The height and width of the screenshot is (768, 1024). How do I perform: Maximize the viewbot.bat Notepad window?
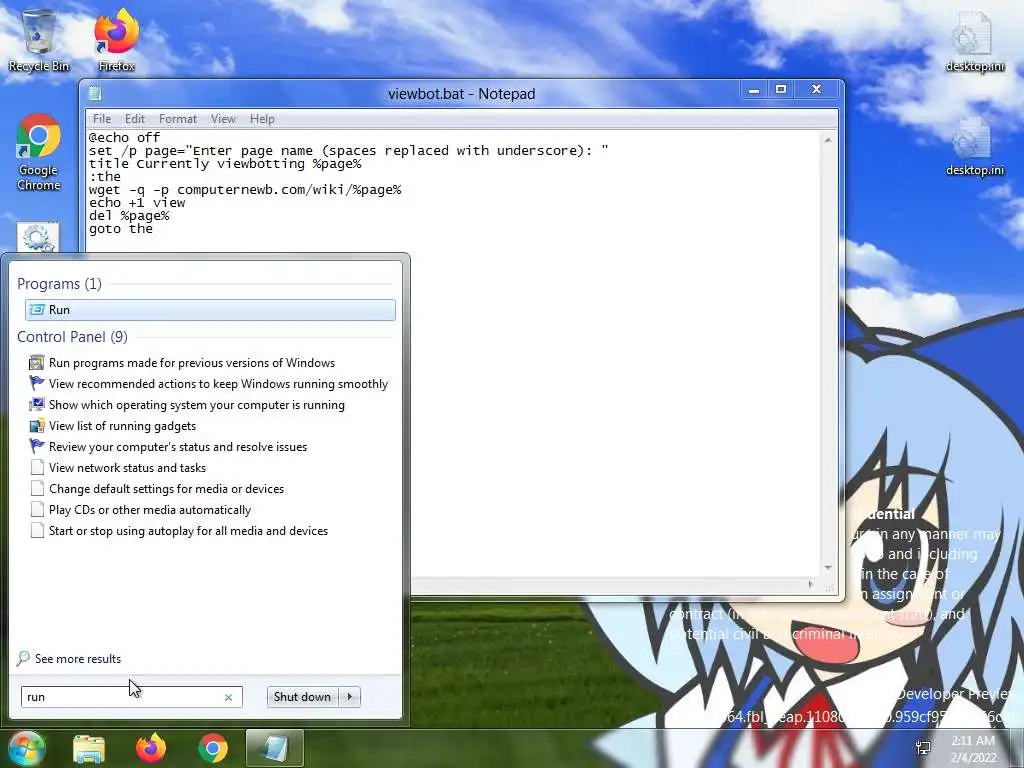click(781, 89)
